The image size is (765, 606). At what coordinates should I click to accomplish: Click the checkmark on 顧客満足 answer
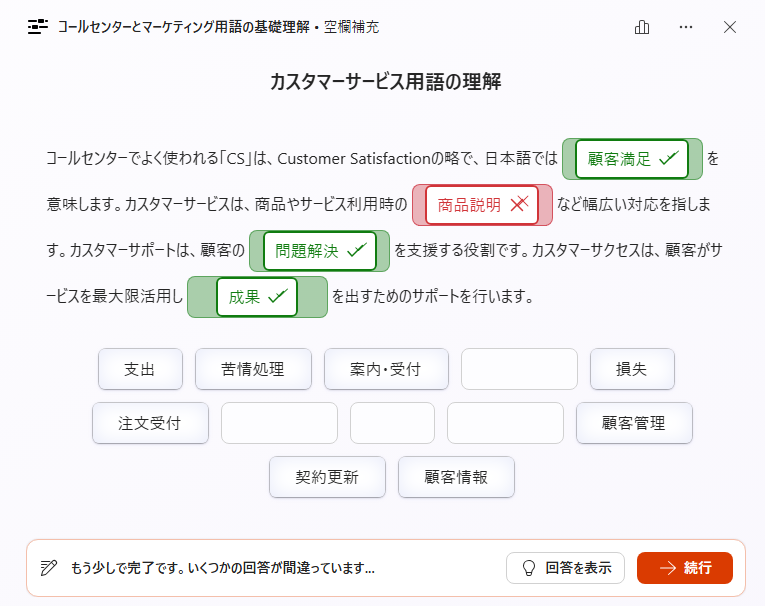[x=669, y=159]
